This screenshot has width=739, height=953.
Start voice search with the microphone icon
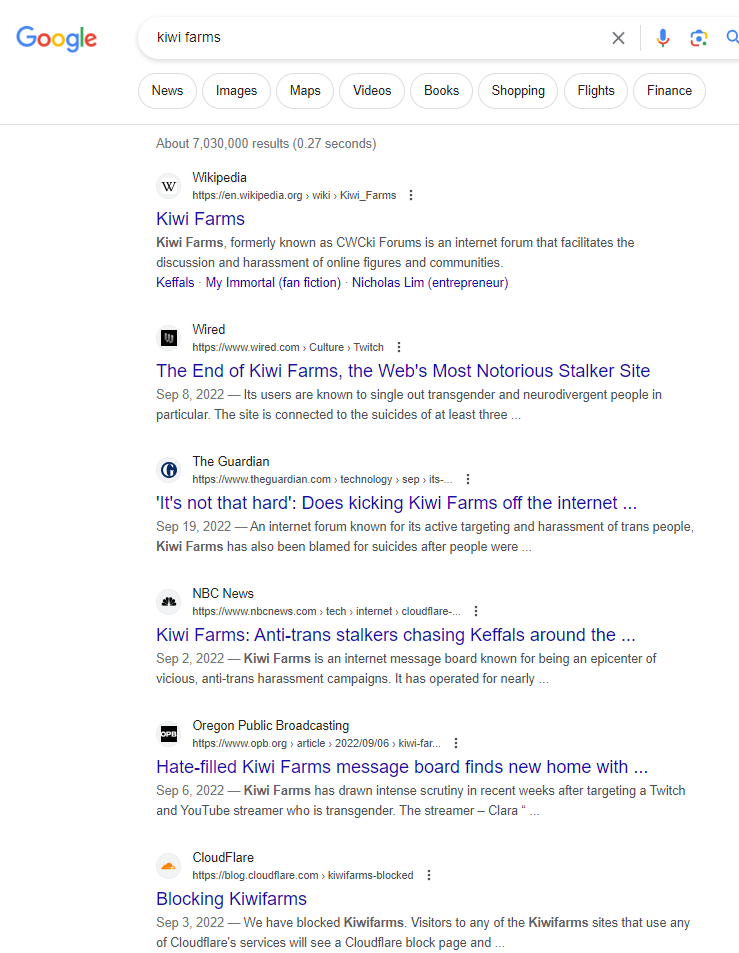[662, 38]
